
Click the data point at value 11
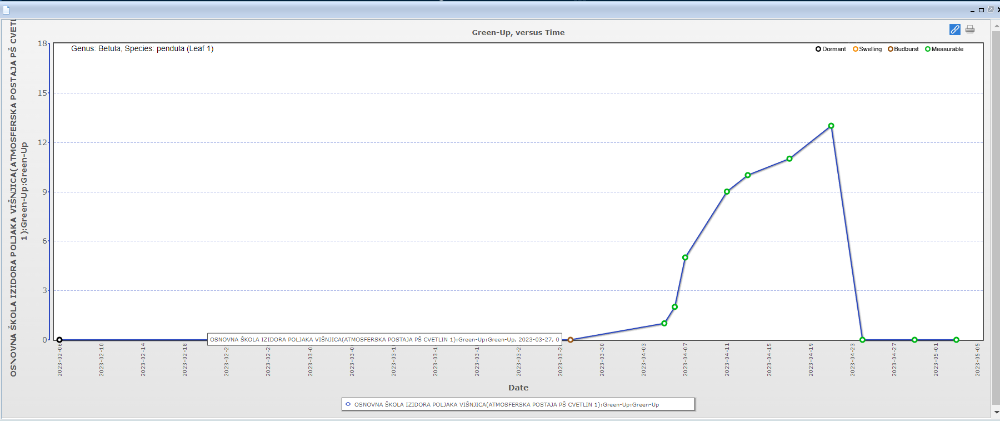click(789, 159)
